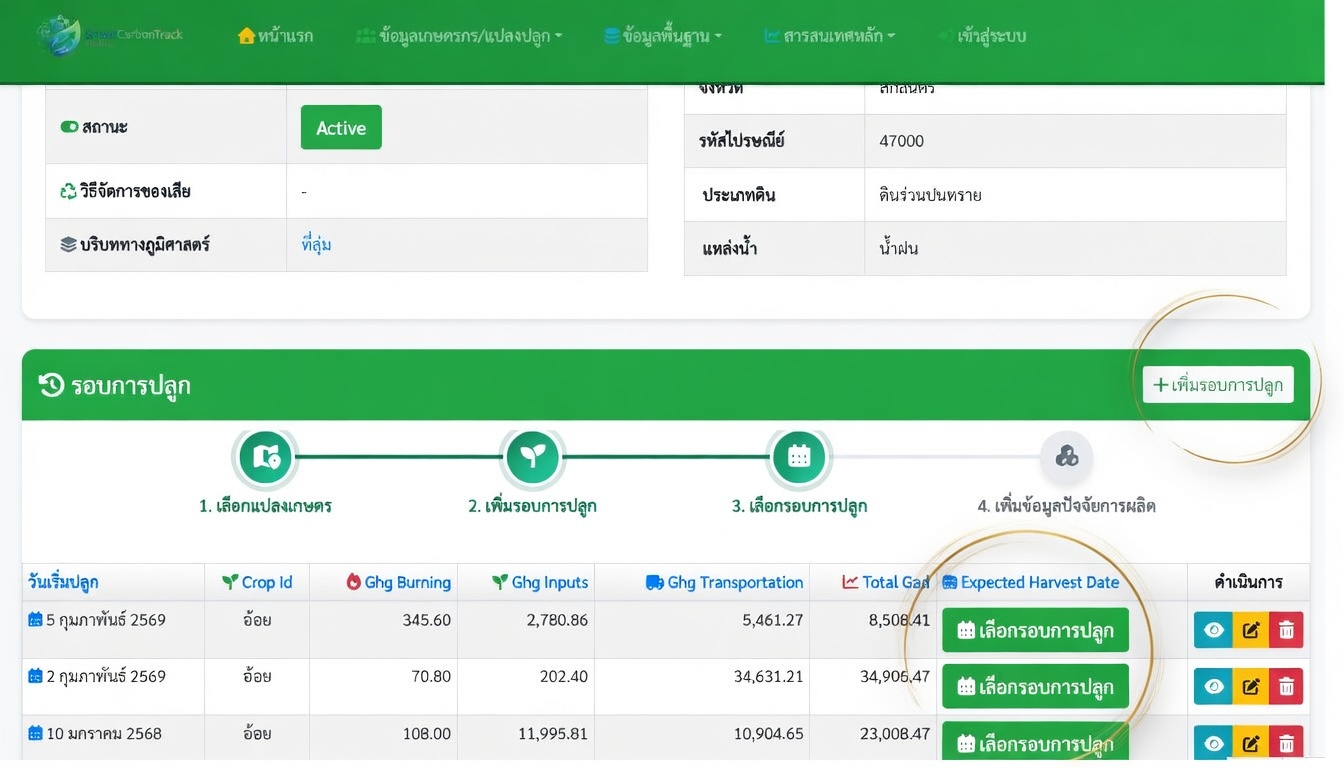Click the แหล่งน้ำ water source label
This screenshot has height=768, width=1344.
[729, 248]
